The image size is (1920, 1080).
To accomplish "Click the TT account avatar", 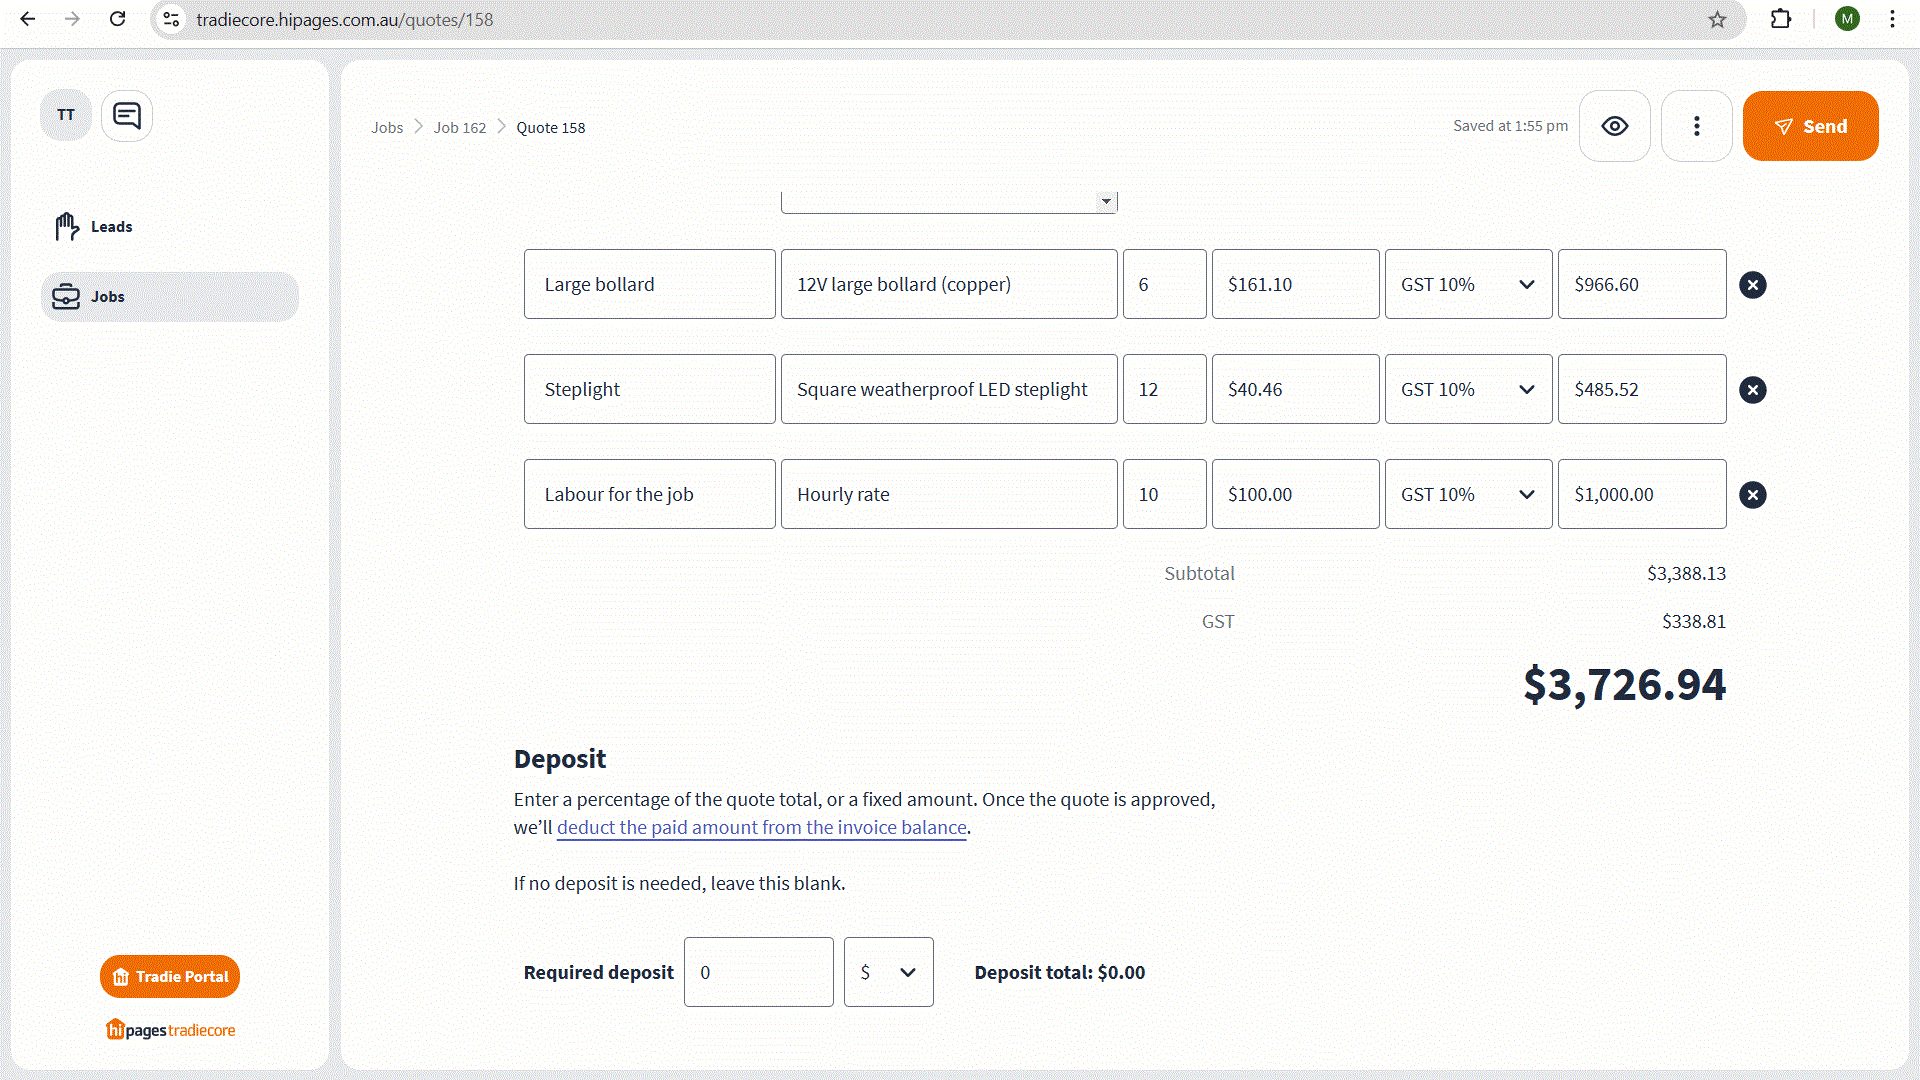I will (66, 116).
